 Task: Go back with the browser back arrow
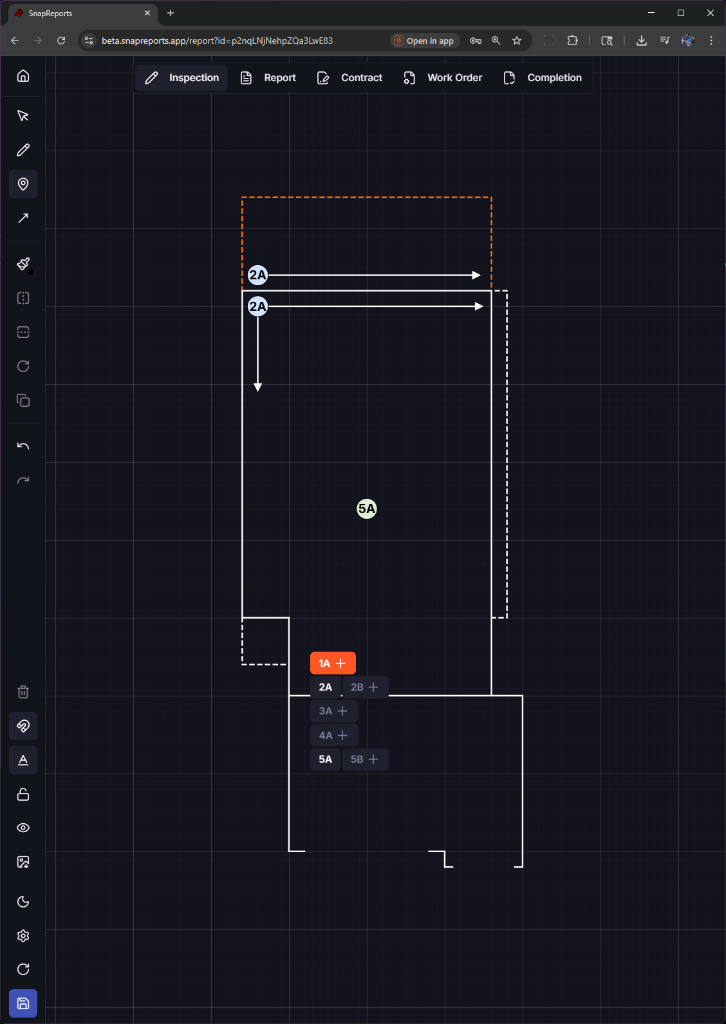click(x=15, y=40)
